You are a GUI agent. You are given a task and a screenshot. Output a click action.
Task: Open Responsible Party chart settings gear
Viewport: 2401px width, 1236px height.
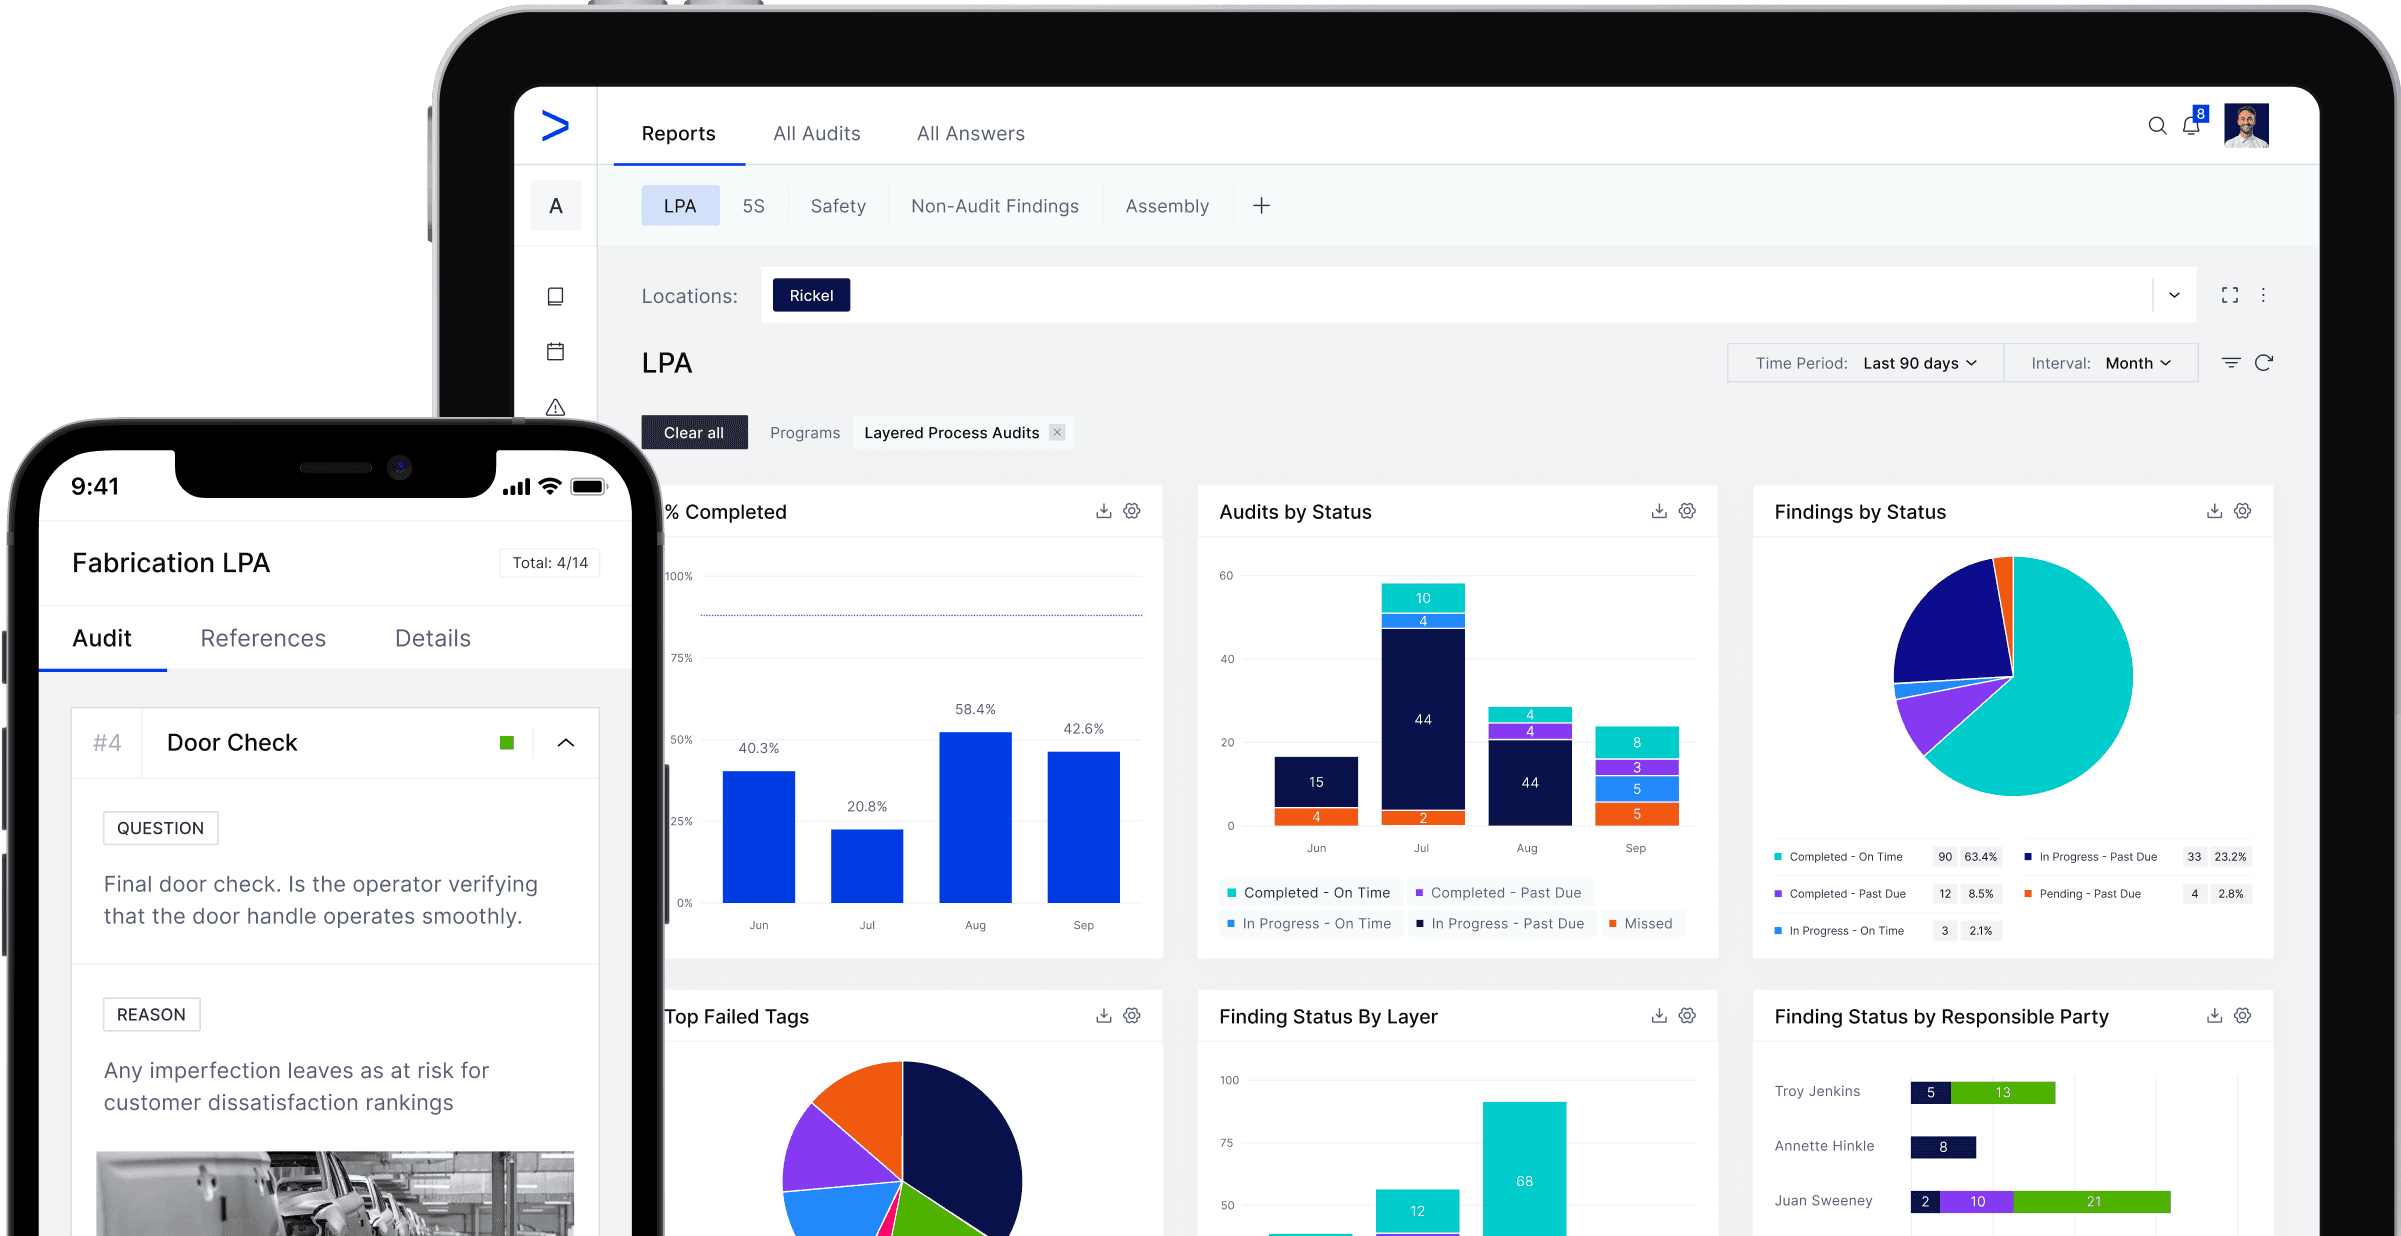(2243, 1016)
